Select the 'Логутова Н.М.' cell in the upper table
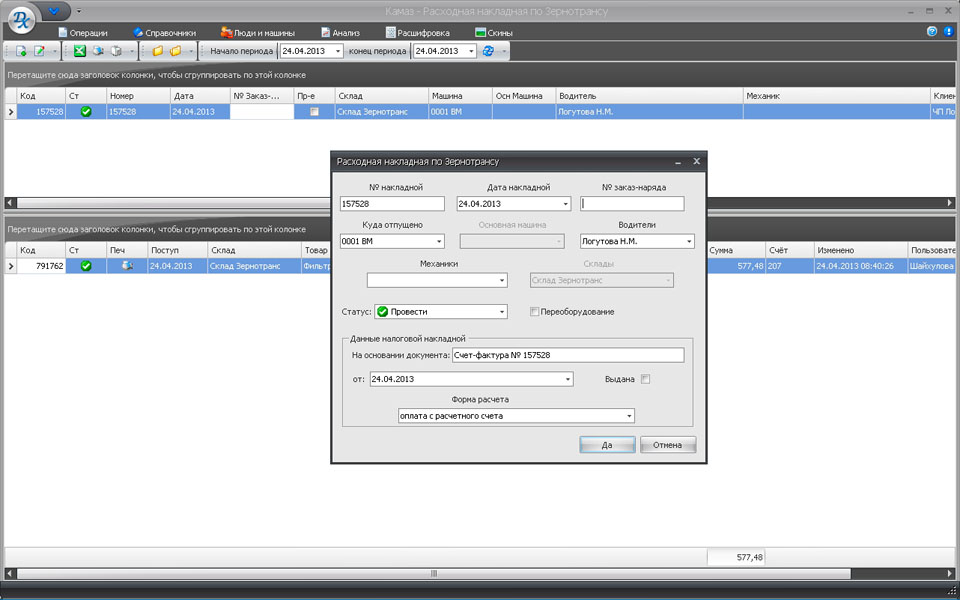Viewport: 960px width, 600px height. (x=650, y=112)
